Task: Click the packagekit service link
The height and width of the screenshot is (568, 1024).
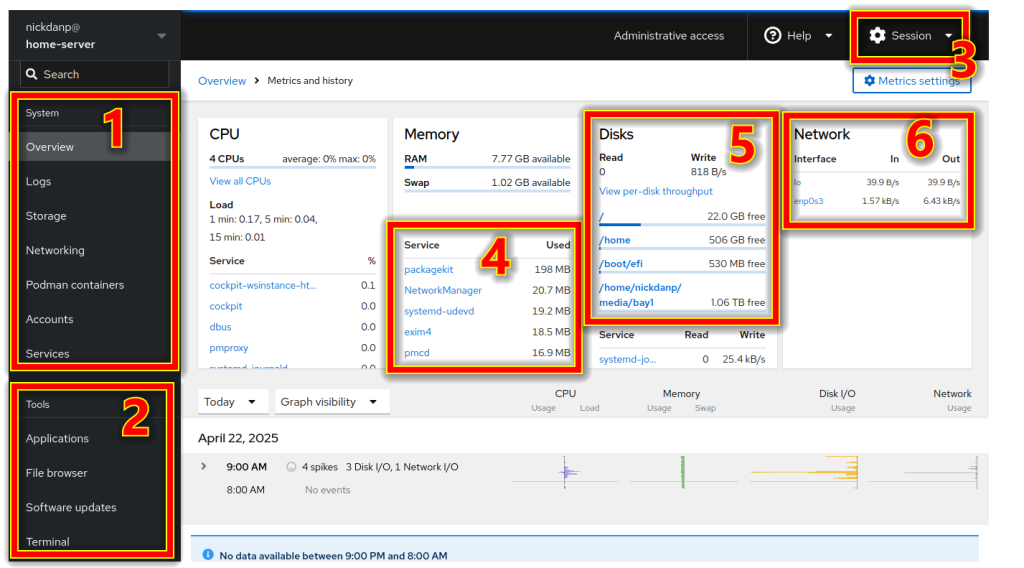Action: point(428,270)
